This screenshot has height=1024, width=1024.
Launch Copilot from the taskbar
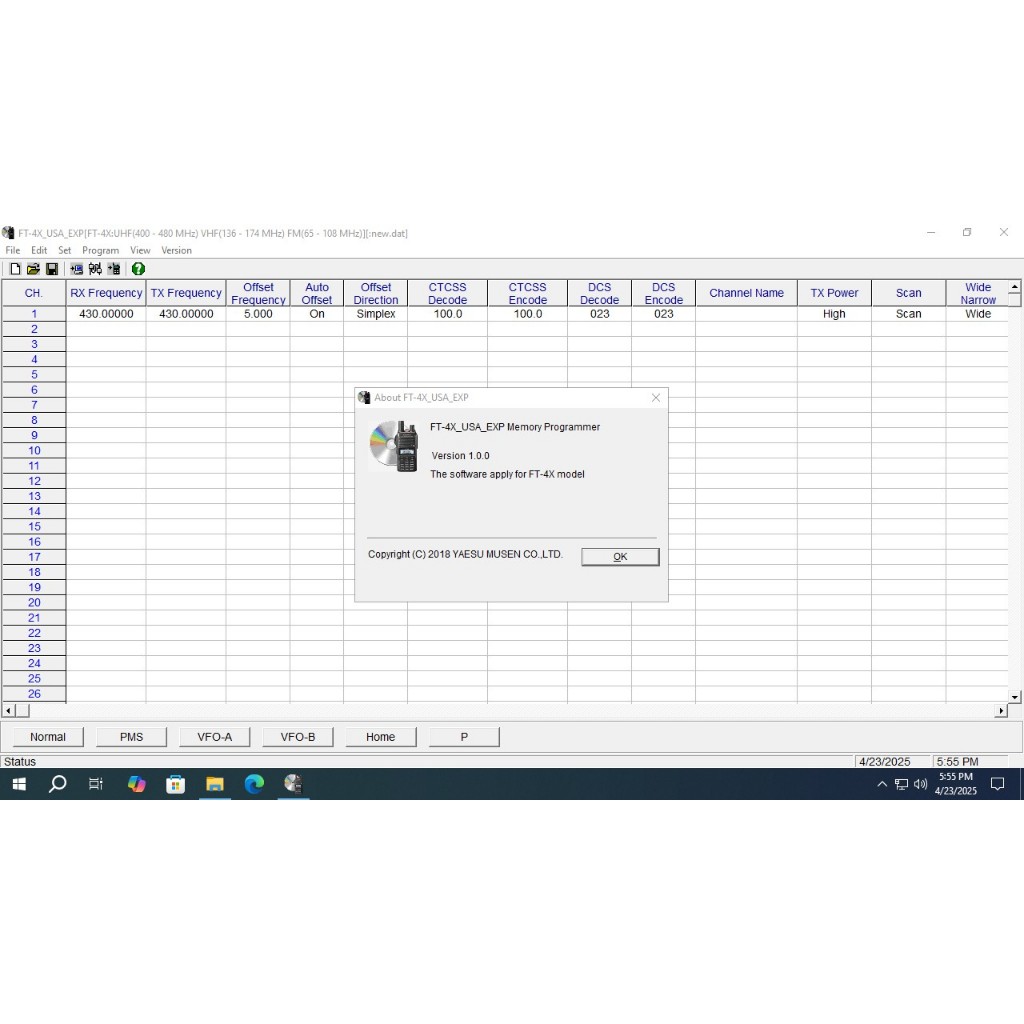pos(136,784)
